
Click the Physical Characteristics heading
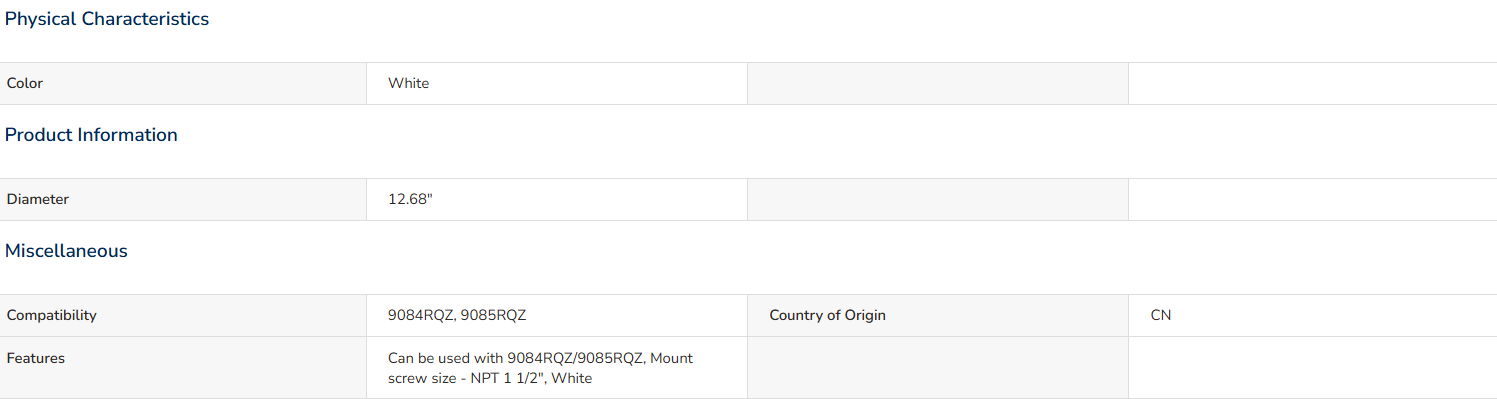tap(107, 19)
